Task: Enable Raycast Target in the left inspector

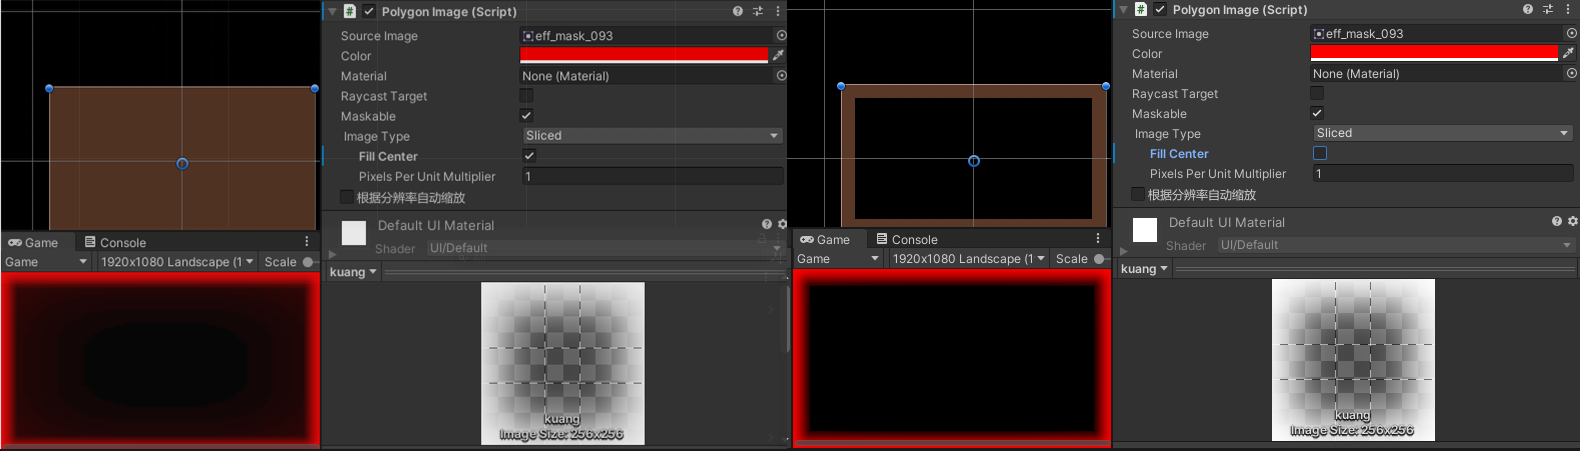Action: (x=526, y=96)
